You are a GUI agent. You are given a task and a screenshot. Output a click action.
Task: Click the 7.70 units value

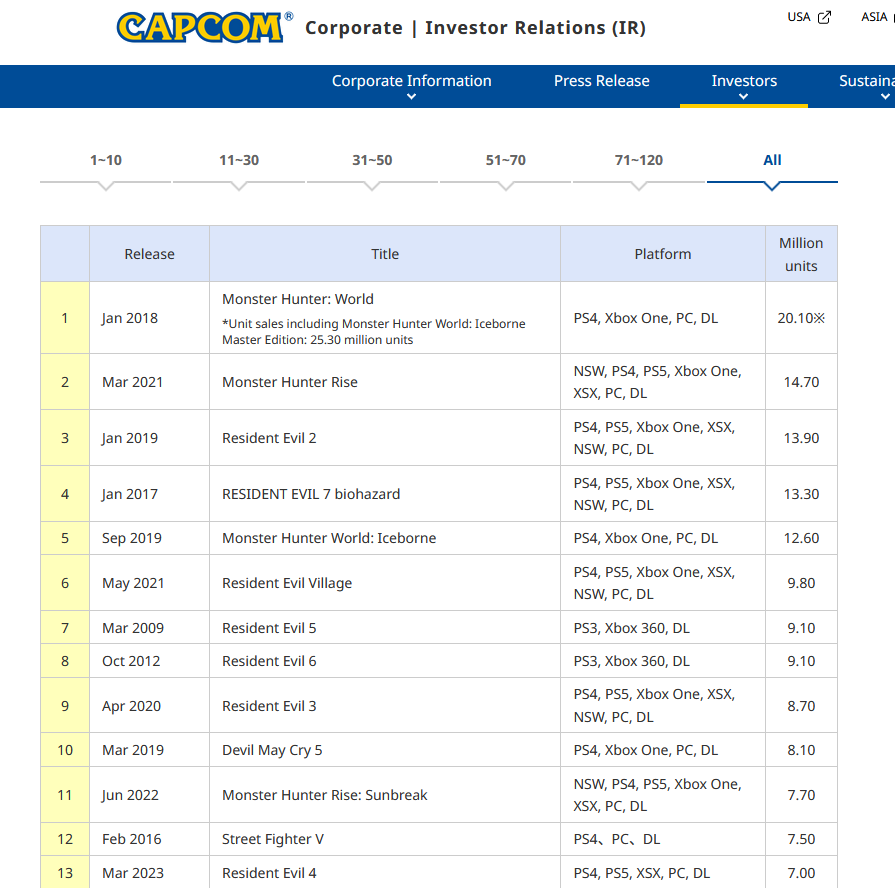(801, 795)
